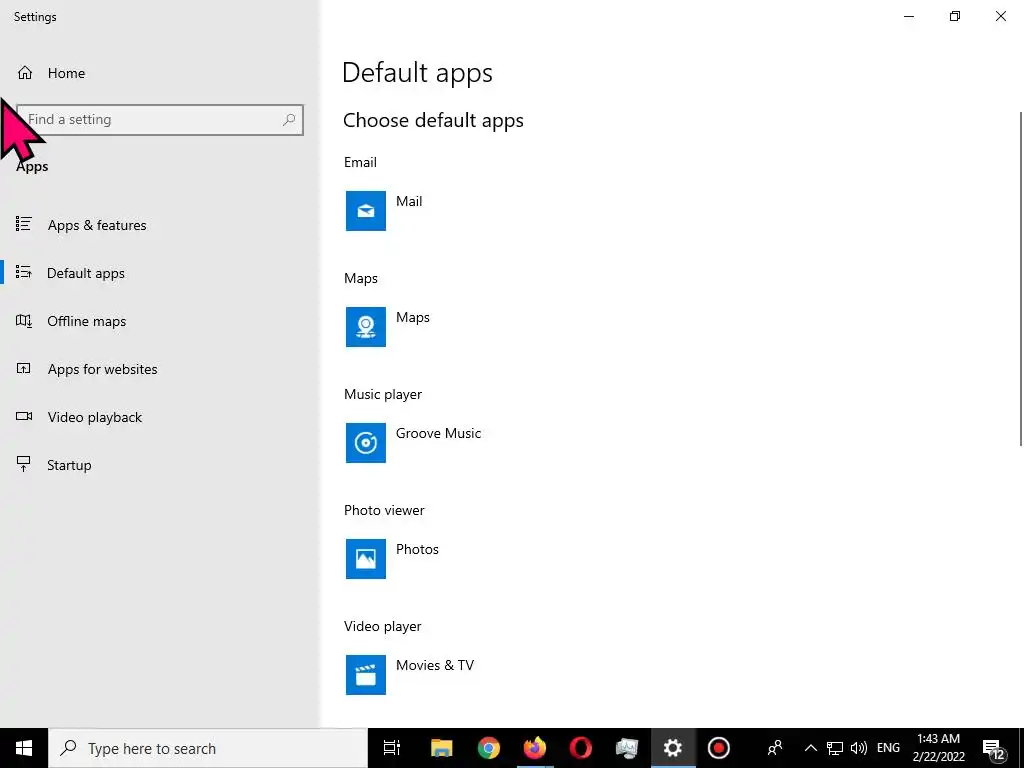The width and height of the screenshot is (1024, 768).
Task: Switch input language ENG
Action: [x=888, y=748]
